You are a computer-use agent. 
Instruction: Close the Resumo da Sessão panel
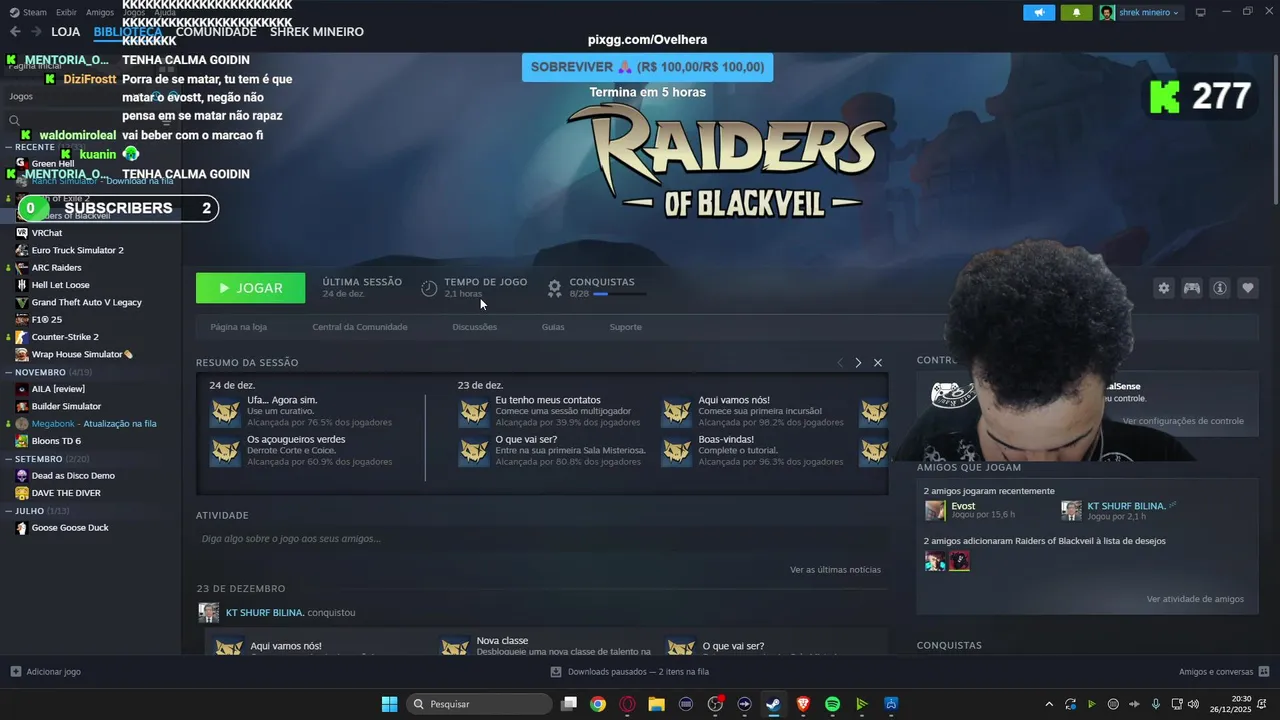coord(878,362)
